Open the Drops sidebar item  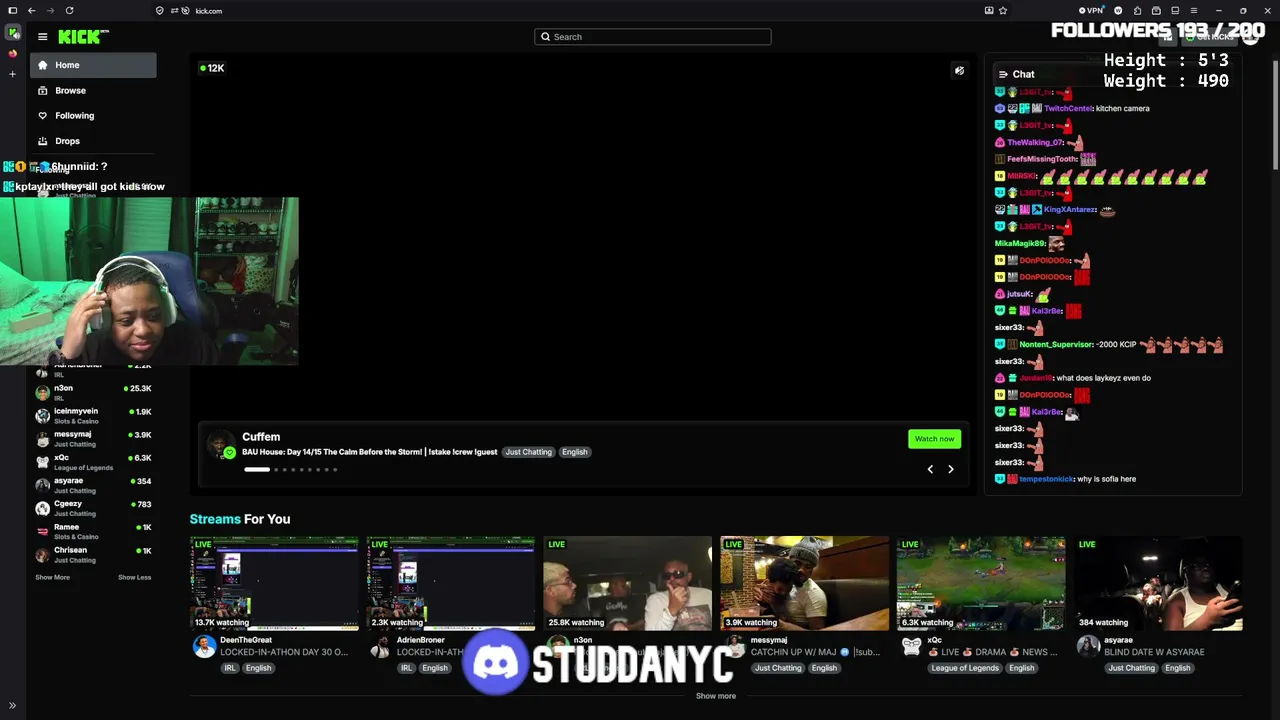pos(93,141)
